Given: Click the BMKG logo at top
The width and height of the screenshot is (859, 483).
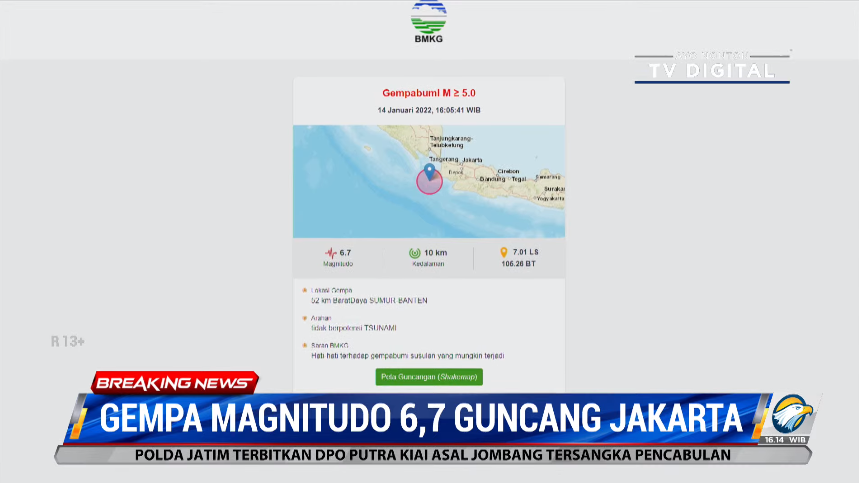Looking at the screenshot, I should click(x=428, y=22).
